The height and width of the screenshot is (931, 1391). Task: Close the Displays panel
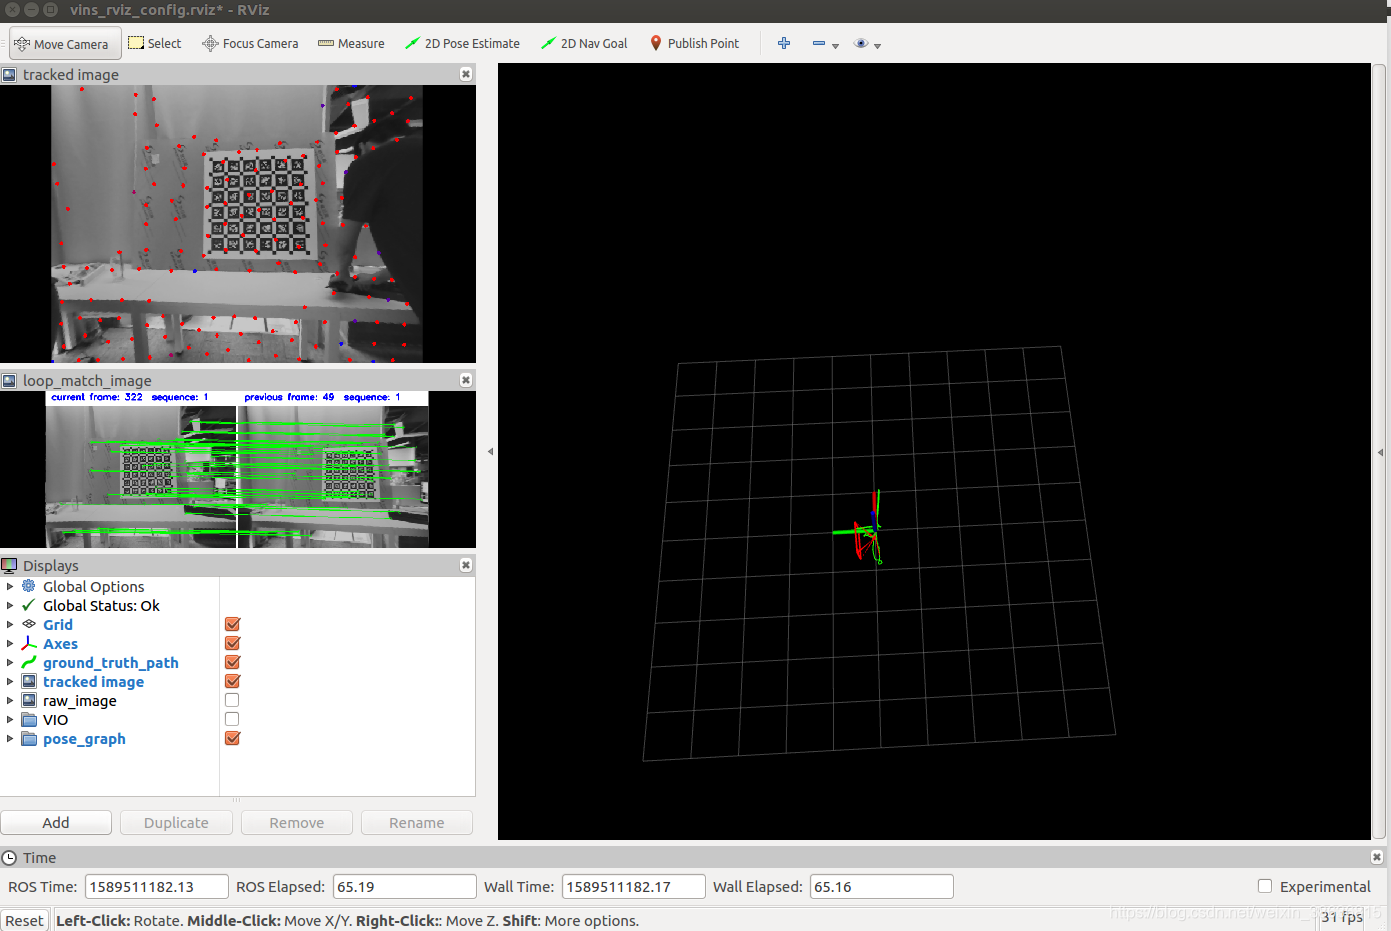[x=466, y=565]
